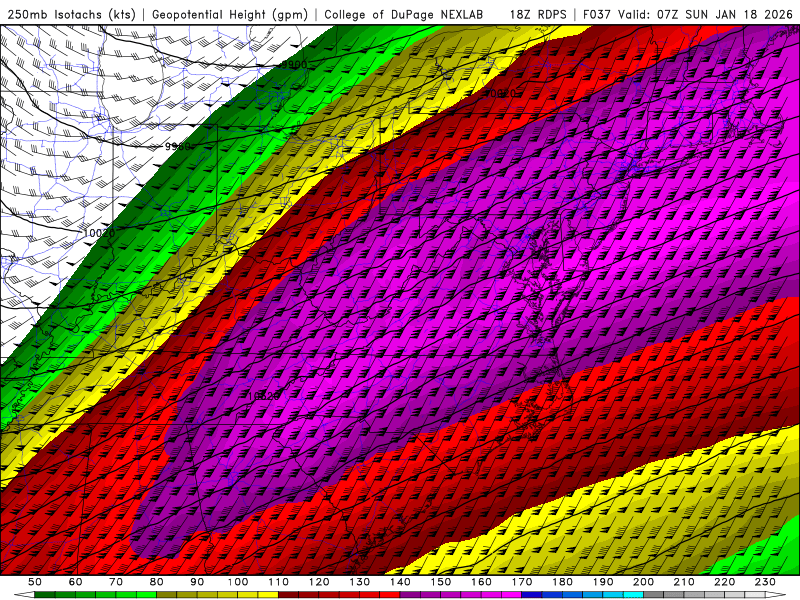Viewport: 800px width, 600px height.
Task: Click the "College of DuPage NEXLAB" header text
Action: pyautogui.click(x=404, y=14)
